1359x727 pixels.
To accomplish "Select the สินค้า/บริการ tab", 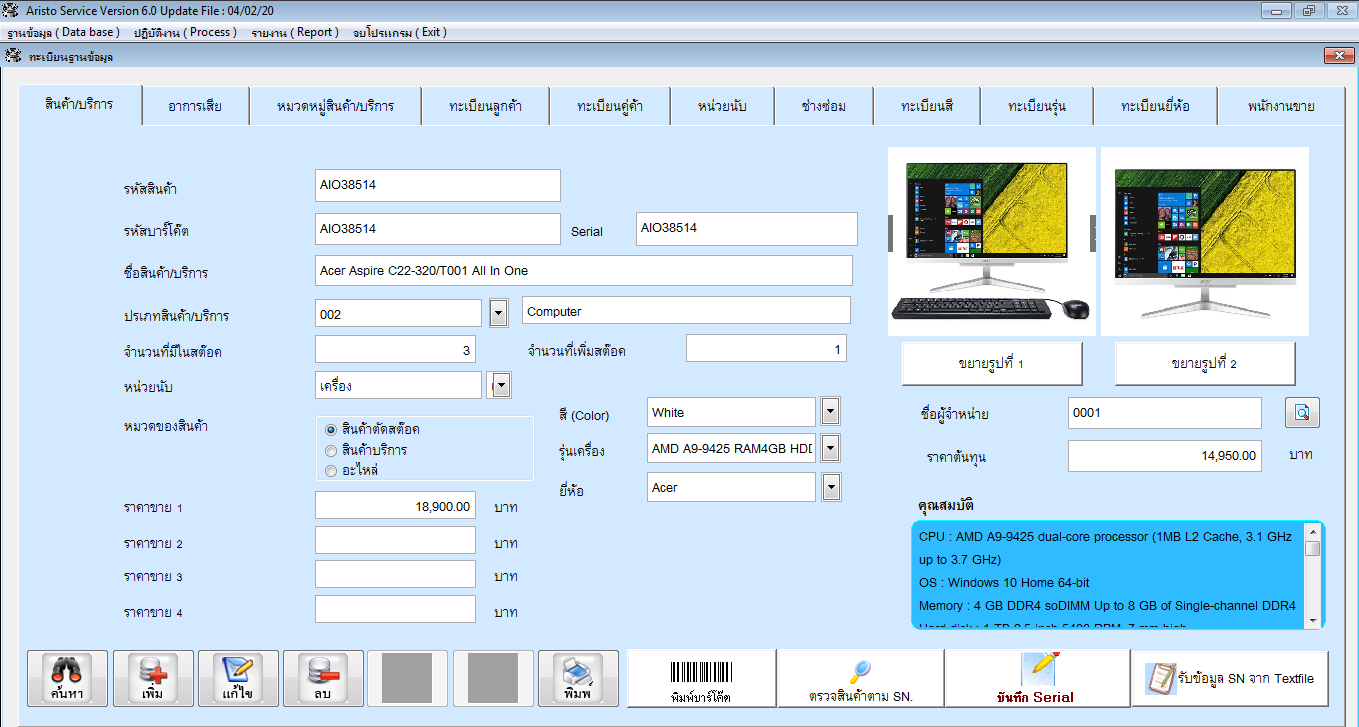I will (x=79, y=104).
